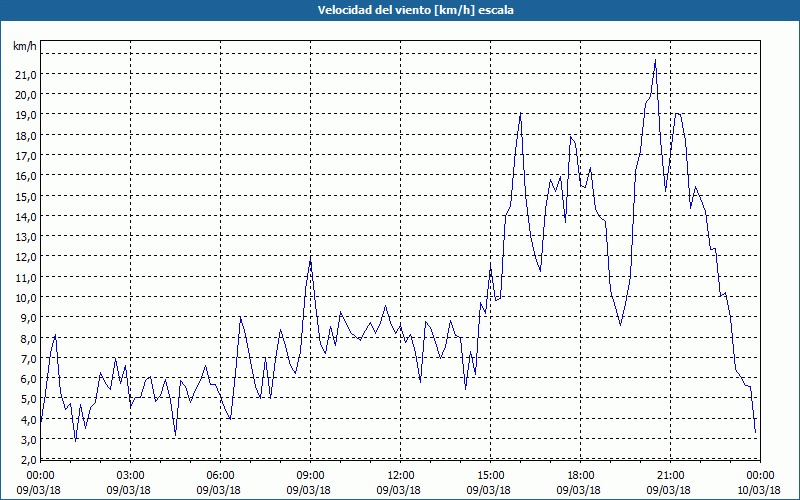Click the '4,0' y-axis label

pos(29,419)
